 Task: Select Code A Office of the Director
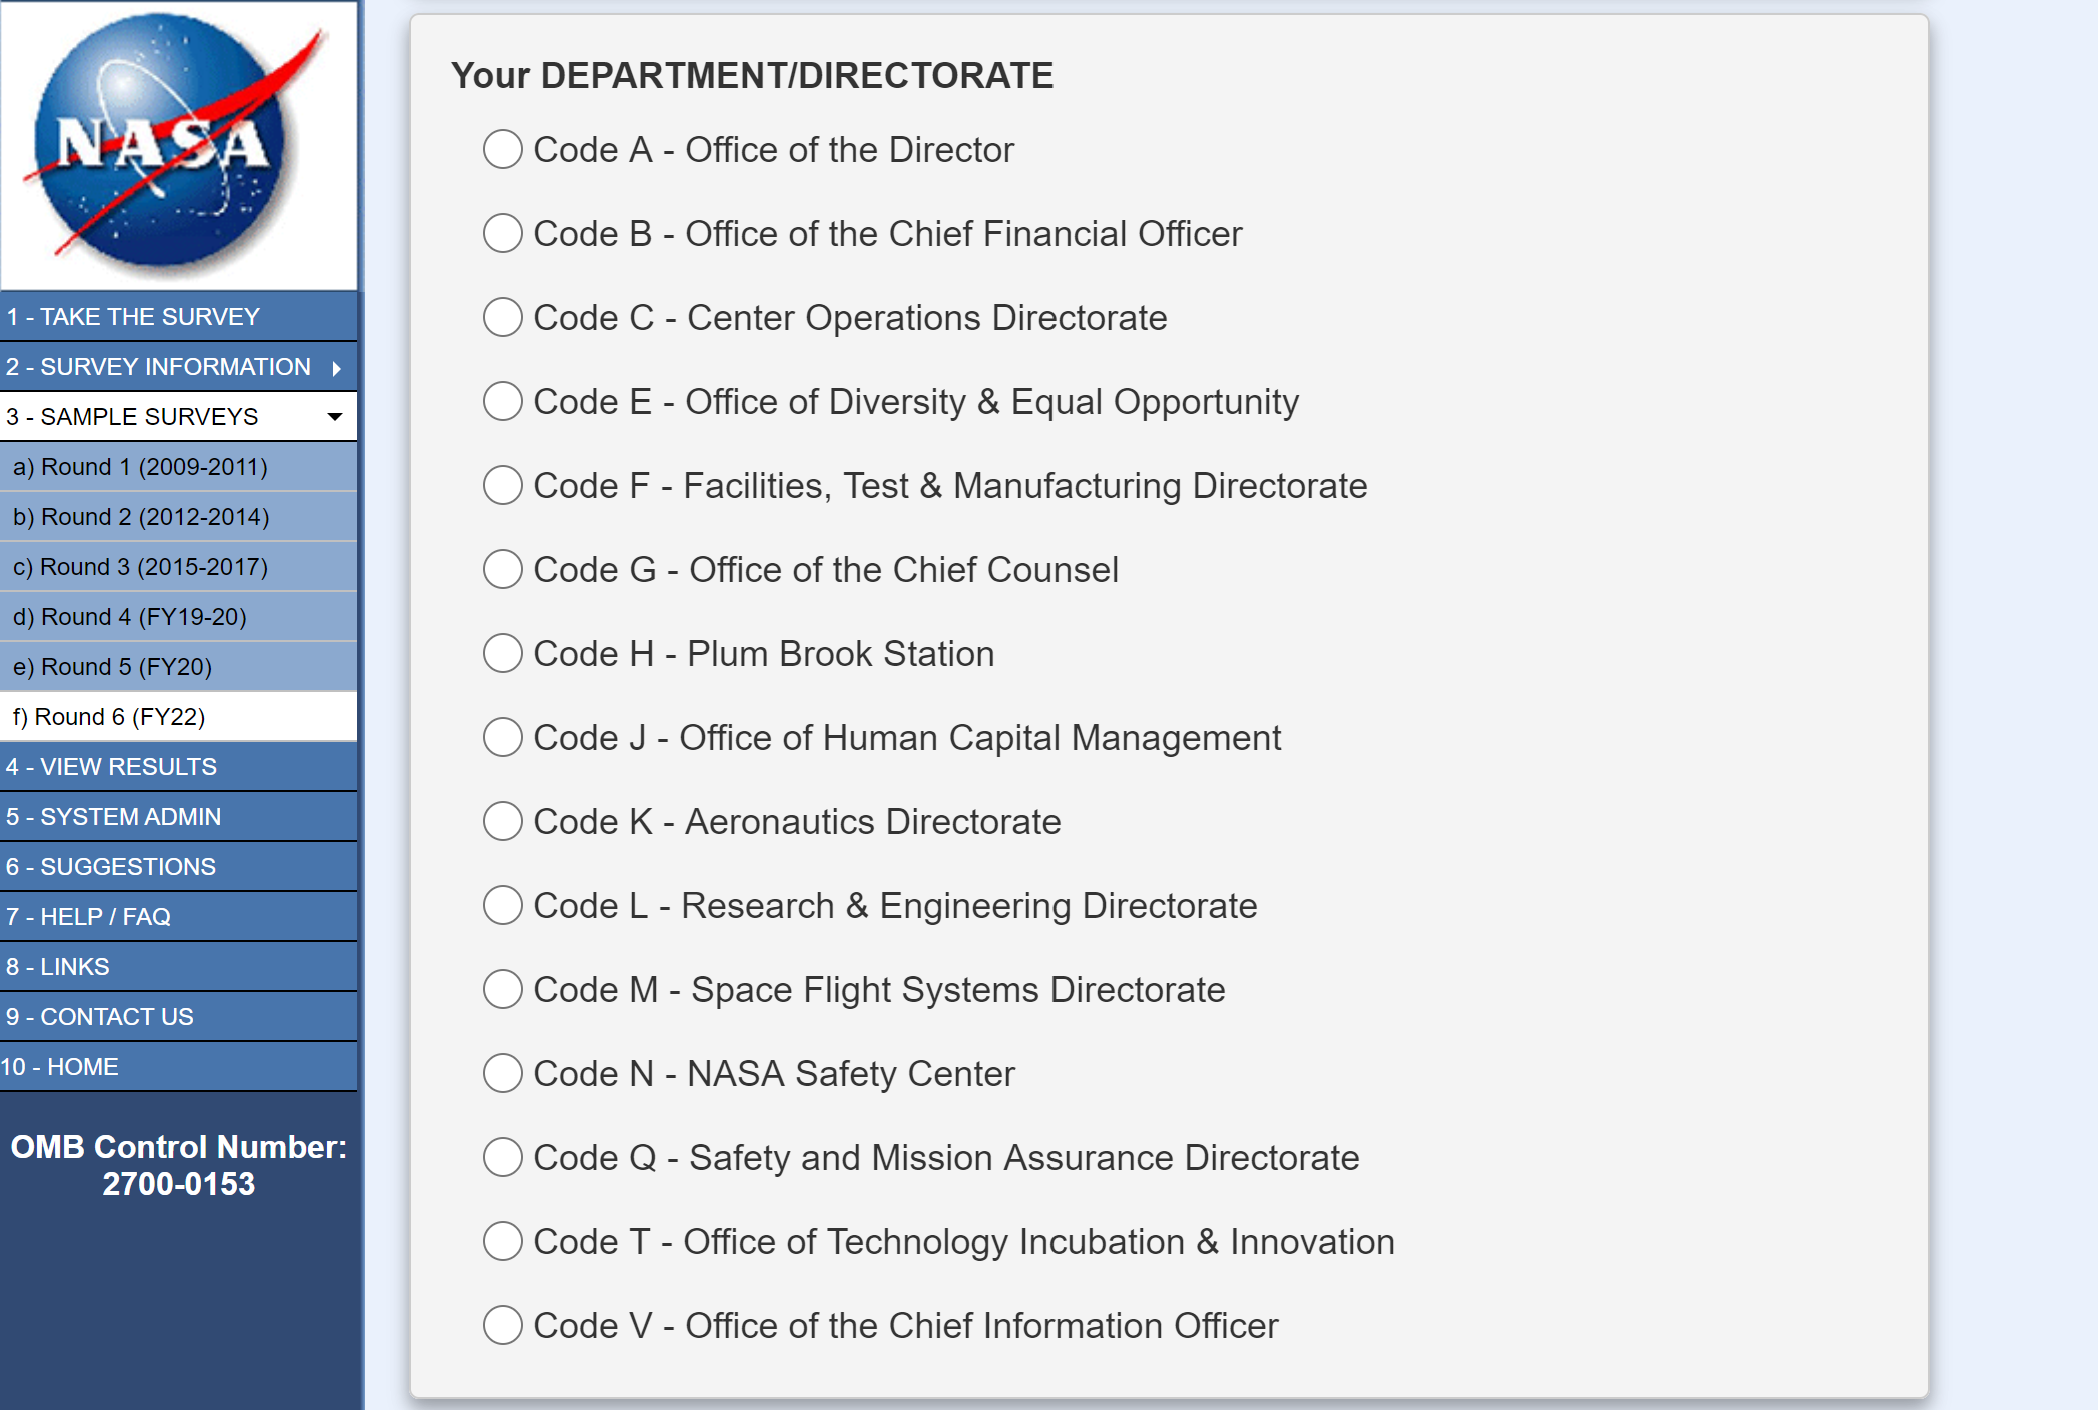click(x=502, y=150)
